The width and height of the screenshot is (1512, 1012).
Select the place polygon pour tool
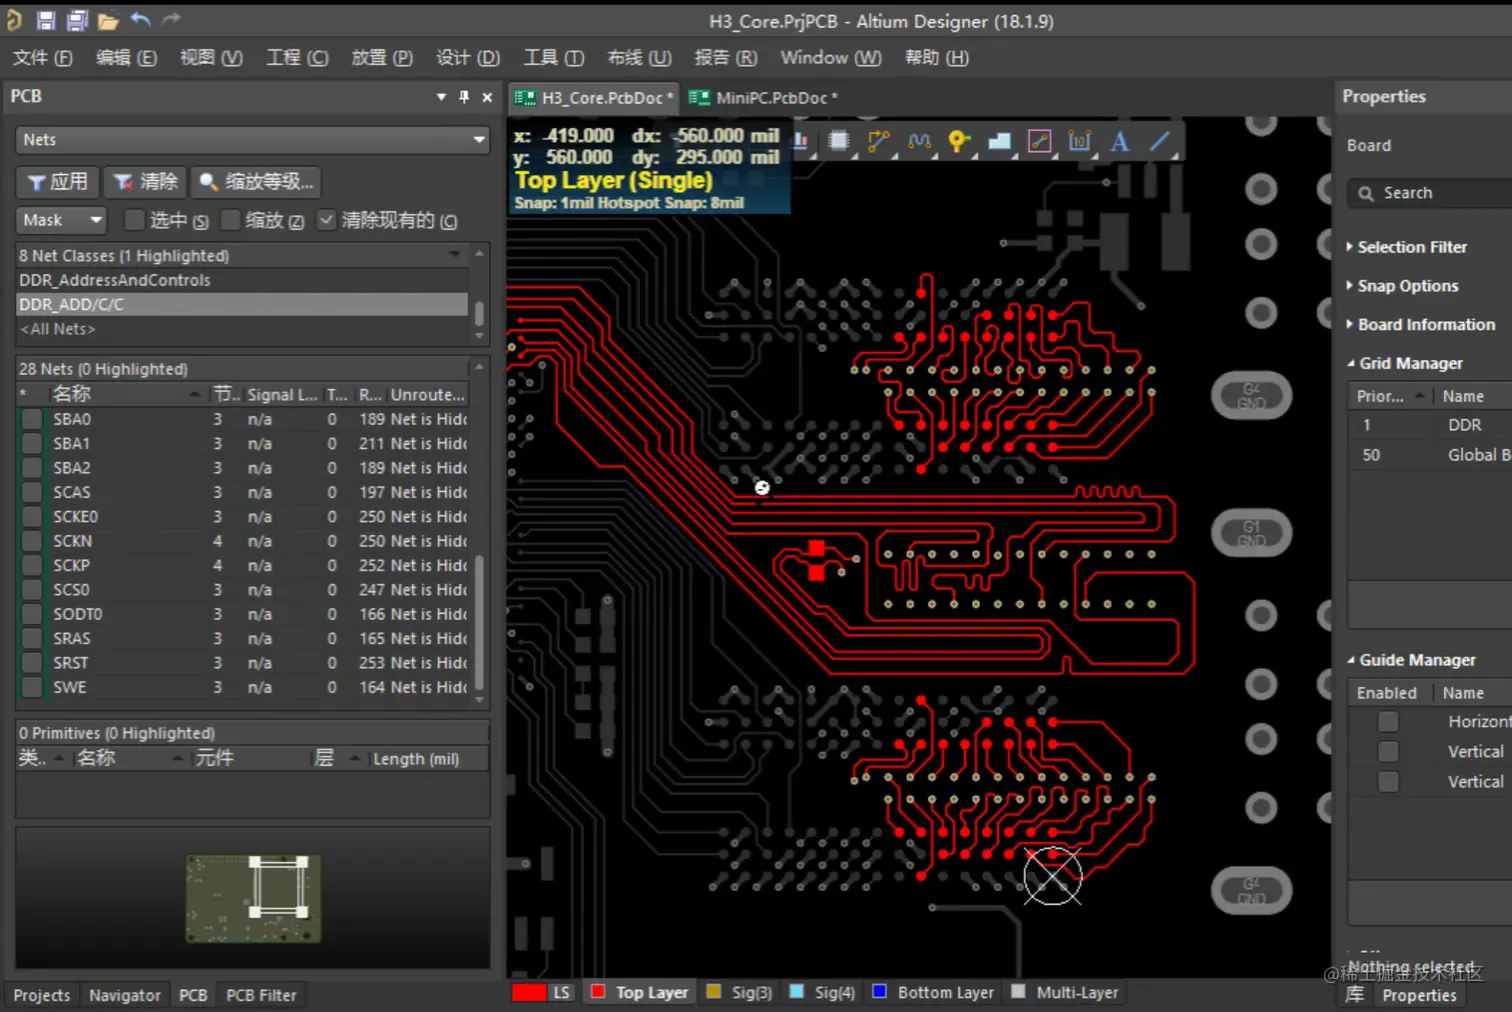pyautogui.click(x=999, y=141)
